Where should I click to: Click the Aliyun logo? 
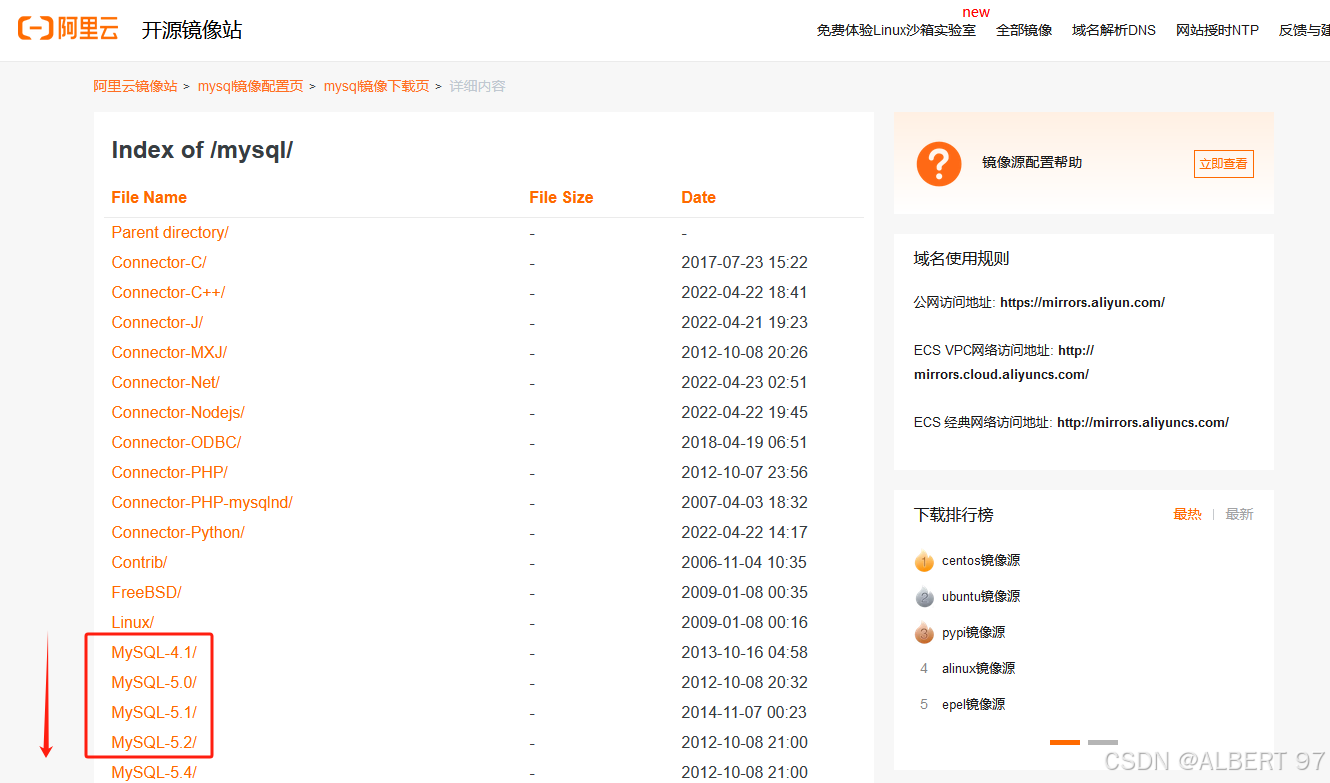[68, 28]
